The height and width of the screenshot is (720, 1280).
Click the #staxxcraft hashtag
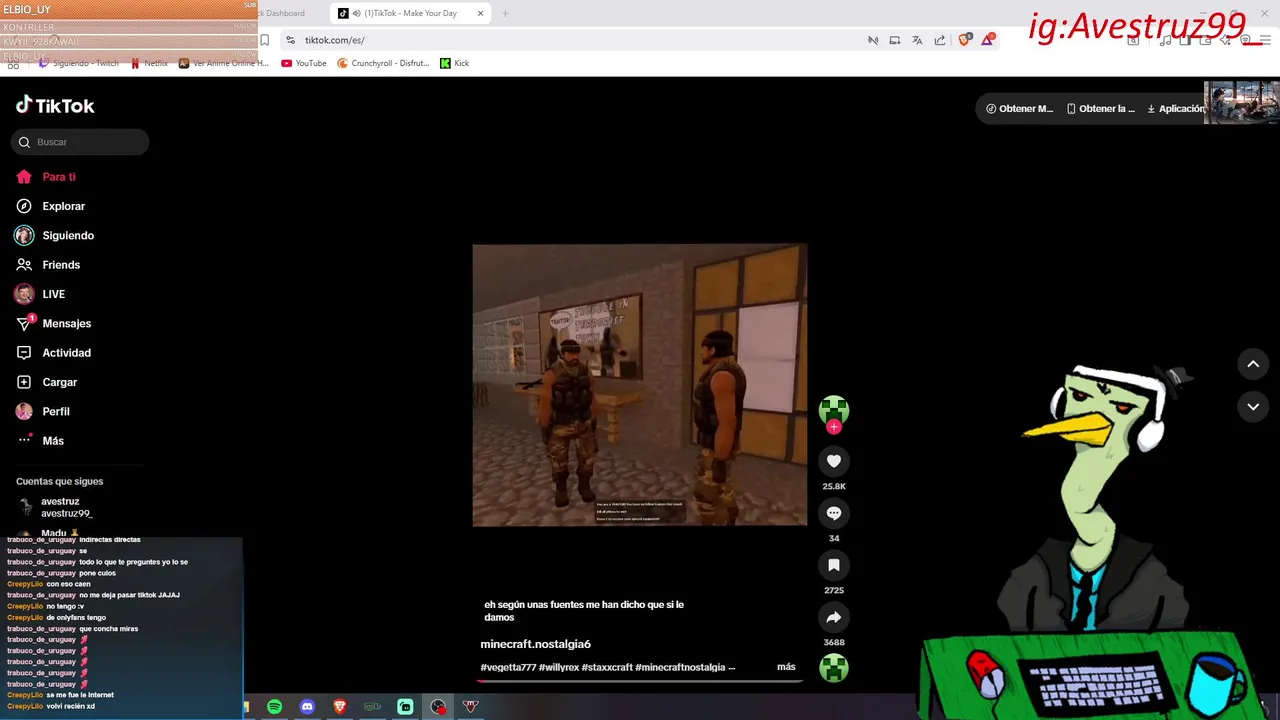pos(606,667)
